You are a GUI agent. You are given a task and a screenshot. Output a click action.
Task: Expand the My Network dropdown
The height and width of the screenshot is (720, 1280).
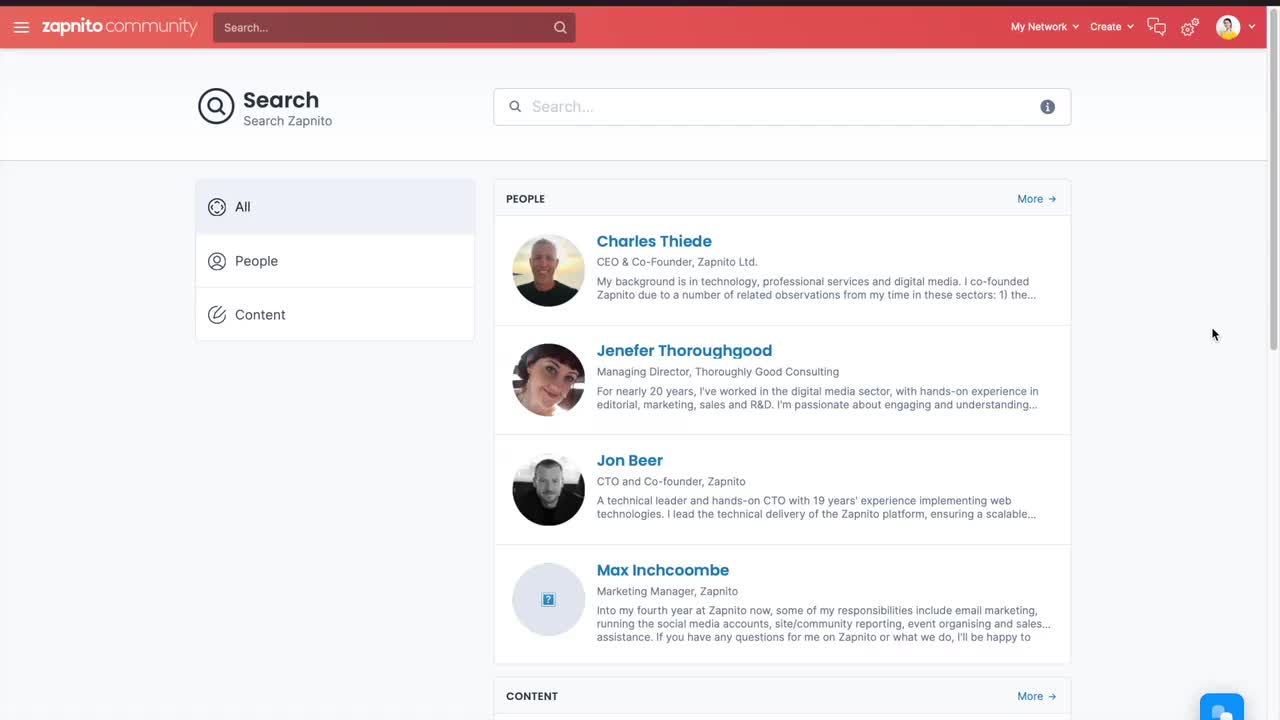pos(1044,27)
